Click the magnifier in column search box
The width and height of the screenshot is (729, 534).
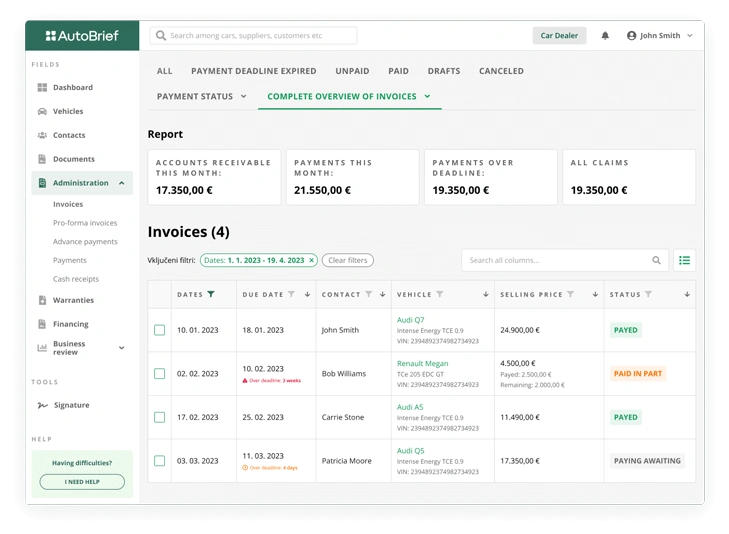pos(657,260)
